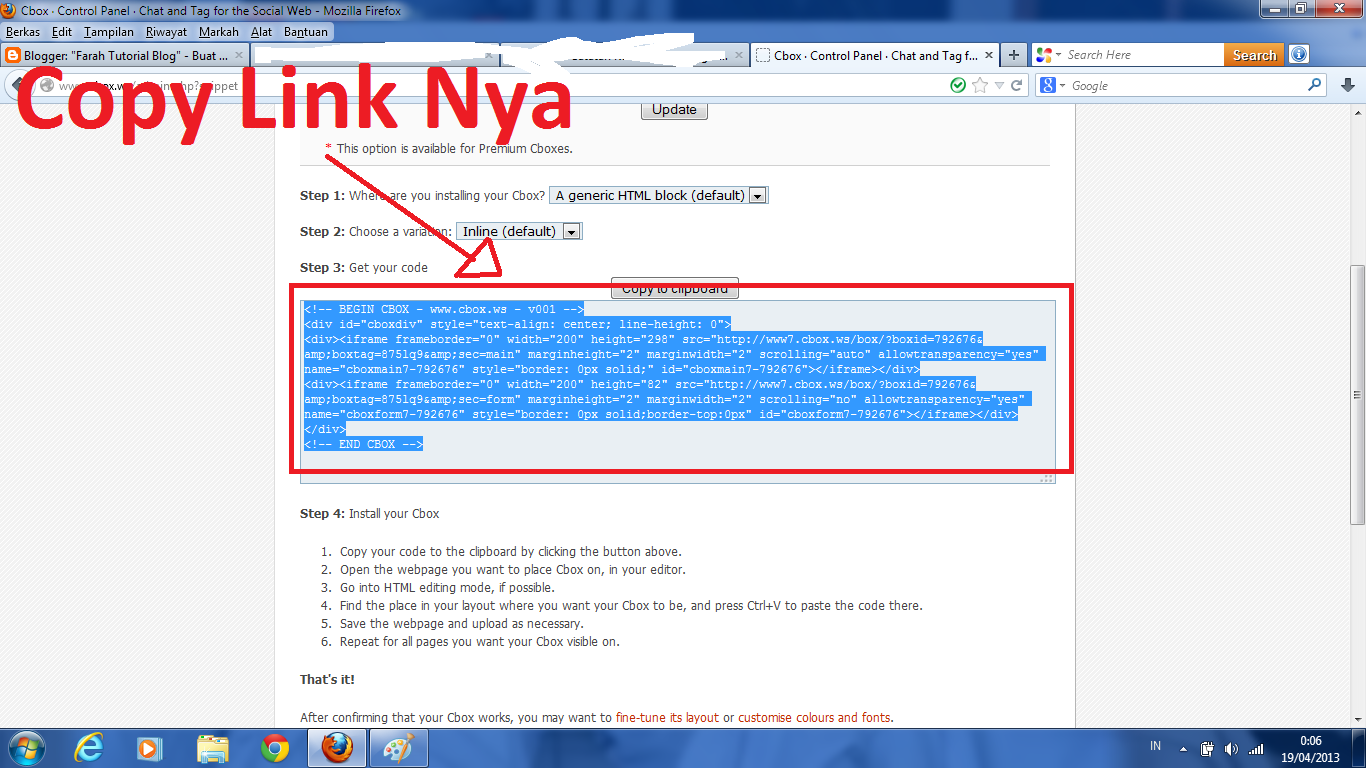Bookmark this page with the star icon

click(981, 86)
